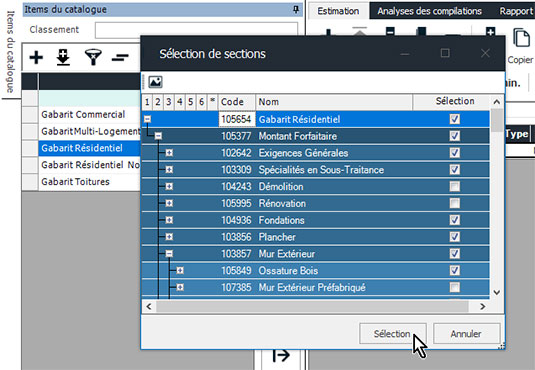
Task: Click the horizontal scrollbar right arrow
Action: 482,307
